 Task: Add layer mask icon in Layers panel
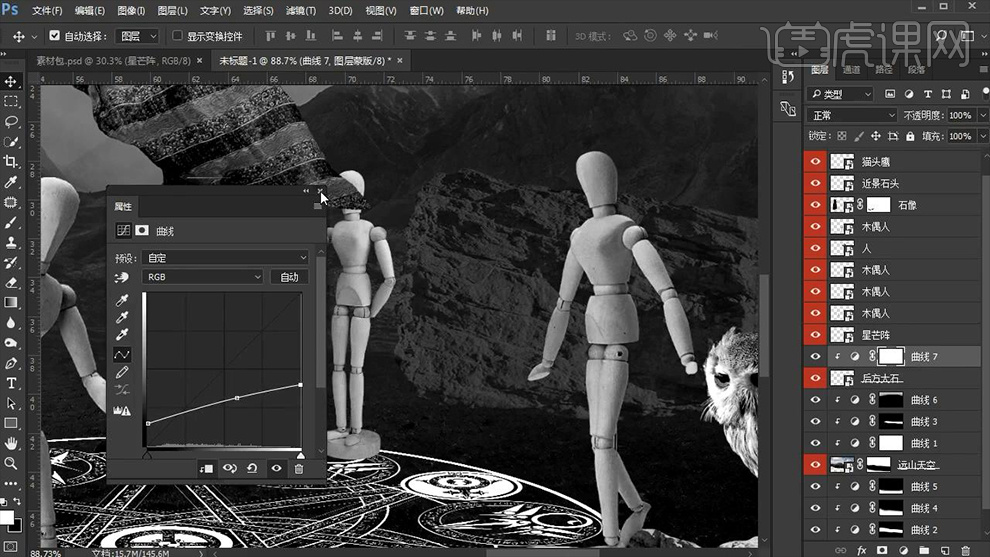tap(882, 550)
